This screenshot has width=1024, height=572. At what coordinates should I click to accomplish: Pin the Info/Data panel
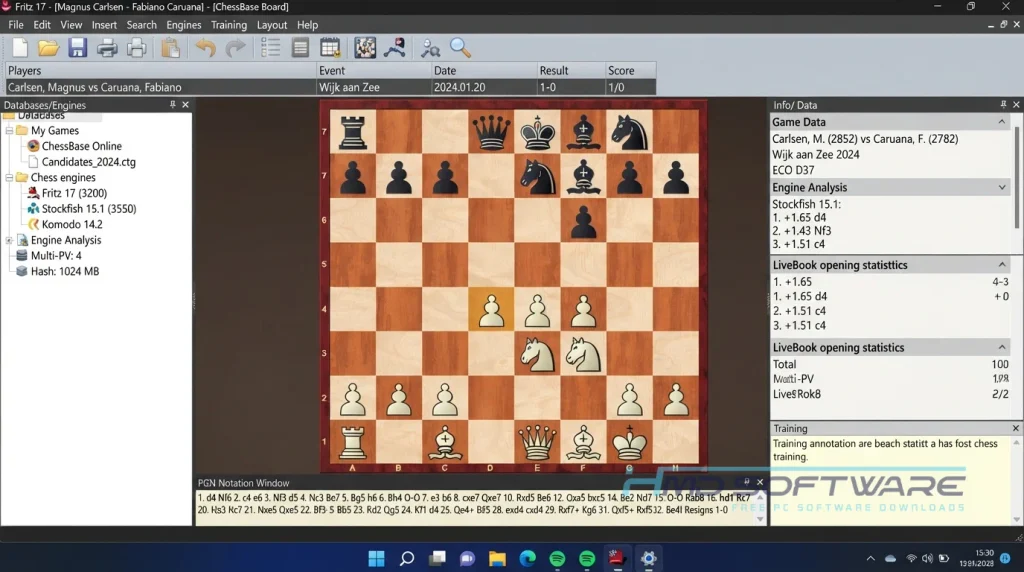pos(1003,104)
